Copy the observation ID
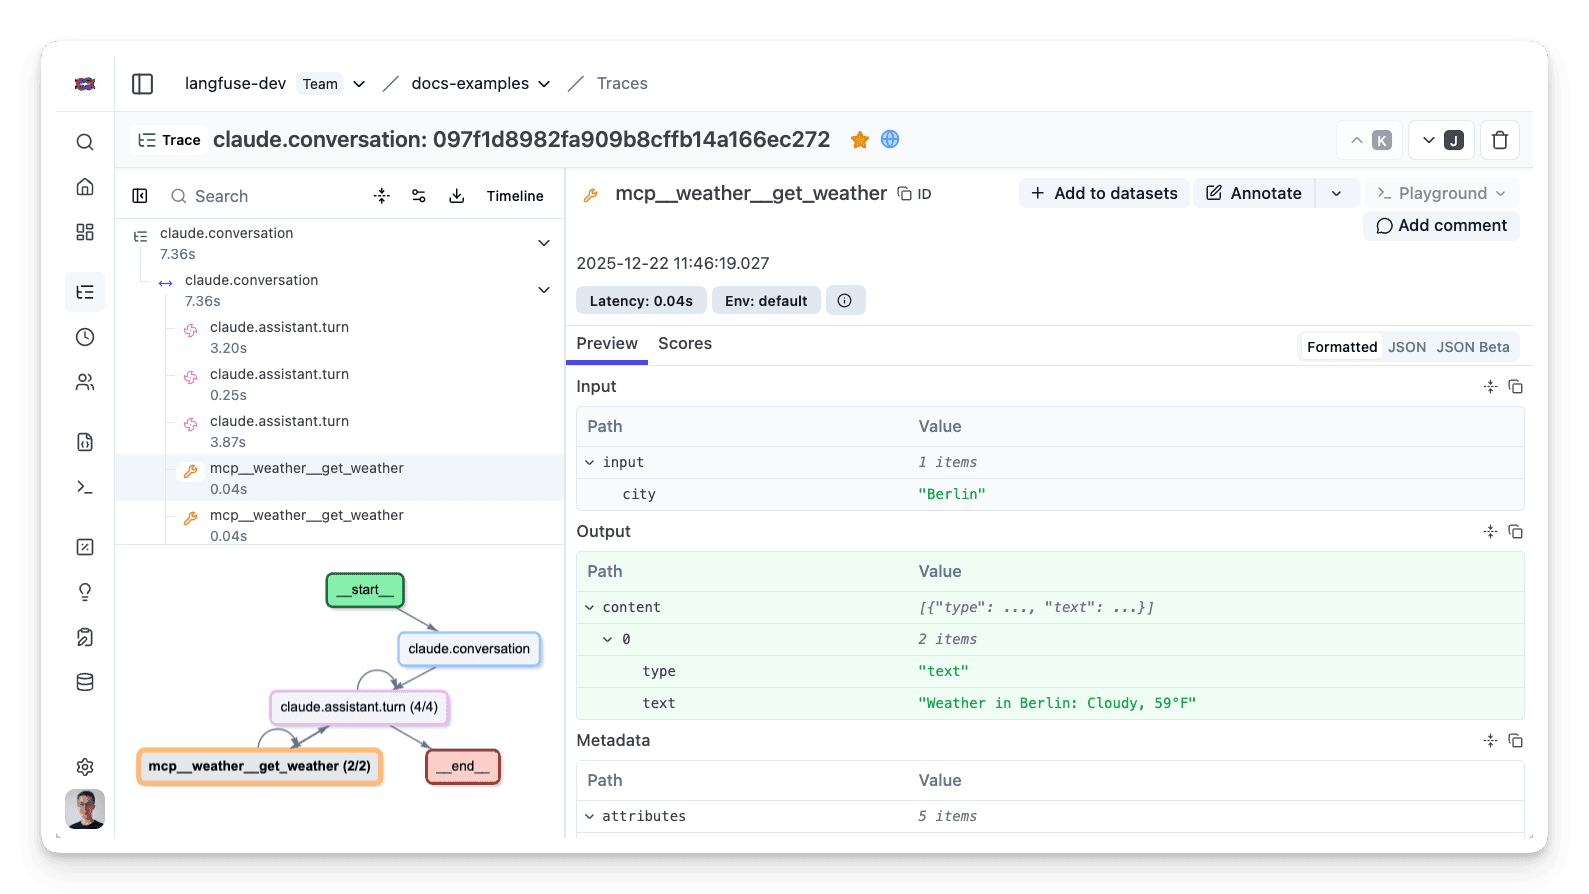1589x894 pixels. (x=915, y=194)
